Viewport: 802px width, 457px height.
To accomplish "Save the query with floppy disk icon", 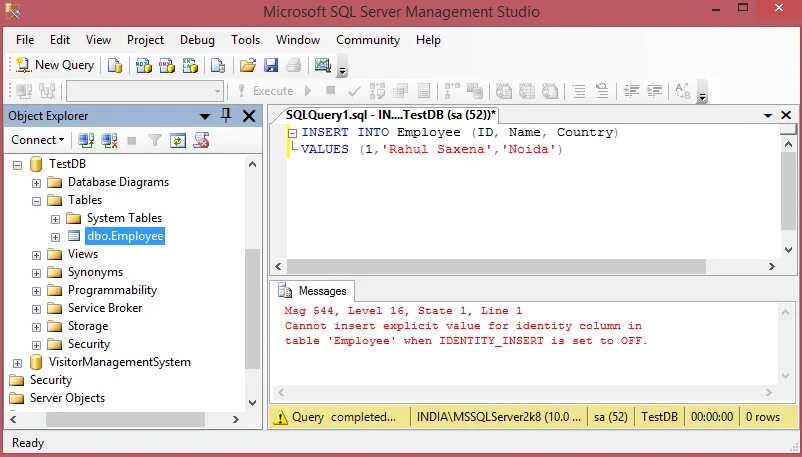I will 271,66.
